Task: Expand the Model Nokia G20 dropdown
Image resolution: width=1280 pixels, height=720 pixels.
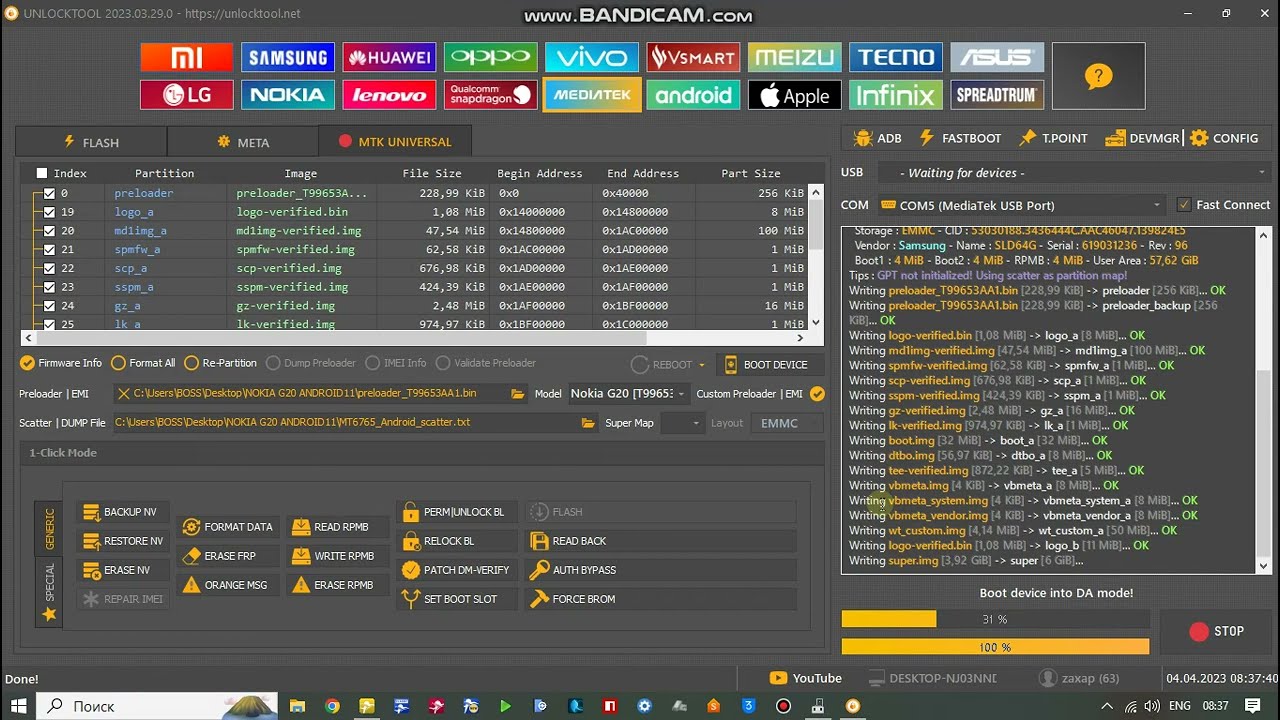Action: 629,394
